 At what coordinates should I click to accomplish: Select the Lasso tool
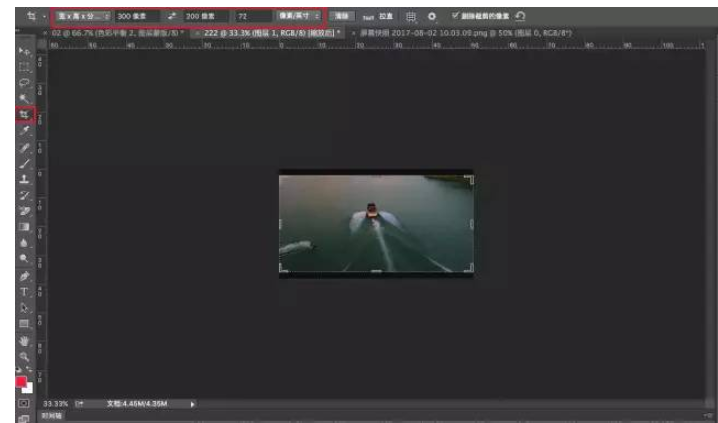(24, 83)
